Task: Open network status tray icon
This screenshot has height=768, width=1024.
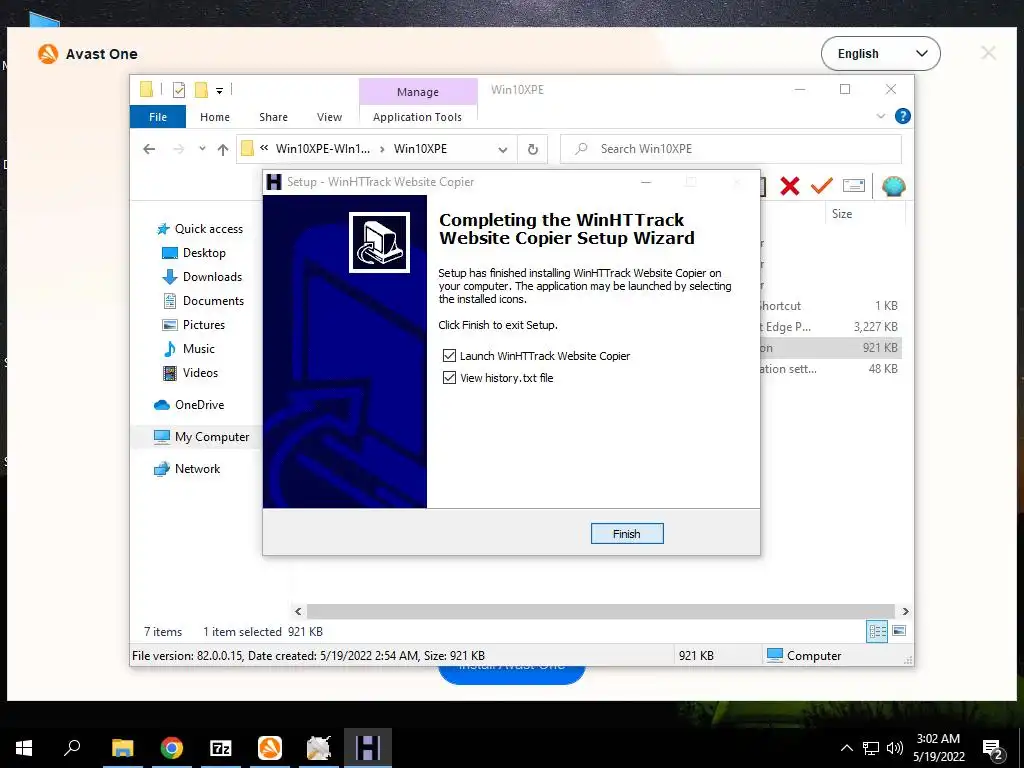Action: click(x=871, y=748)
